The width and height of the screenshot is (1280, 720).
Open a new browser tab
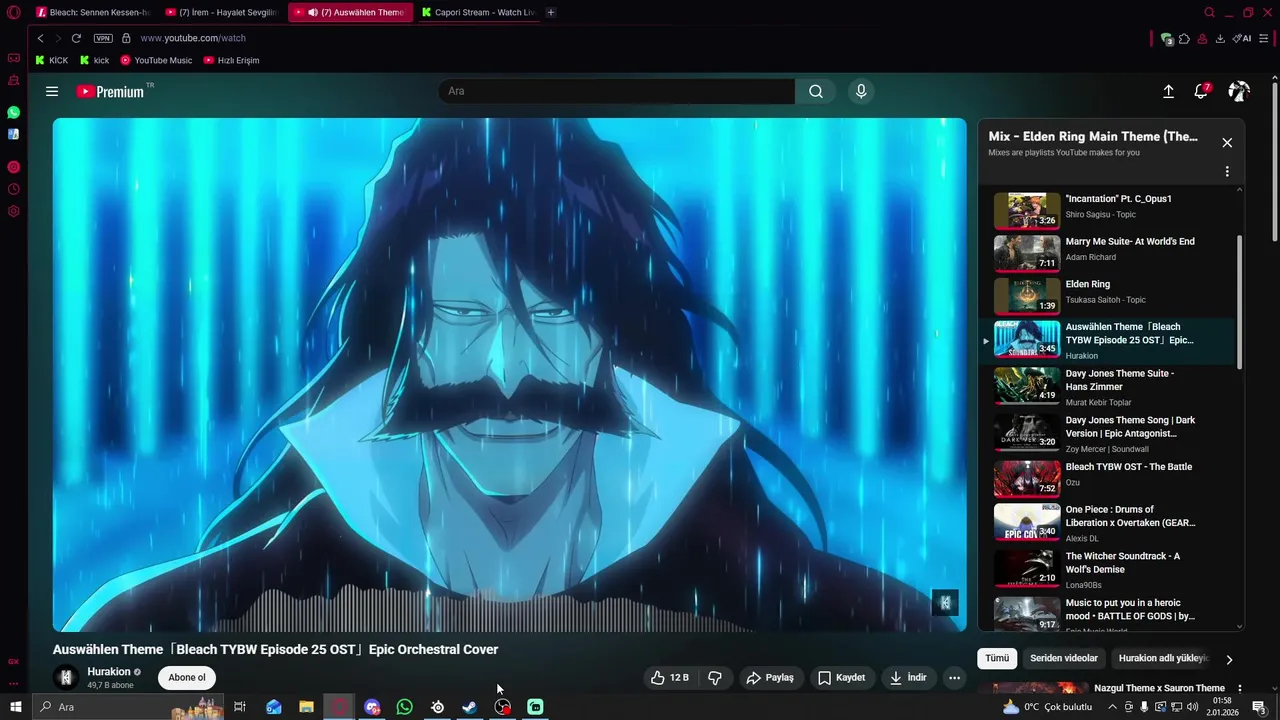(x=551, y=12)
